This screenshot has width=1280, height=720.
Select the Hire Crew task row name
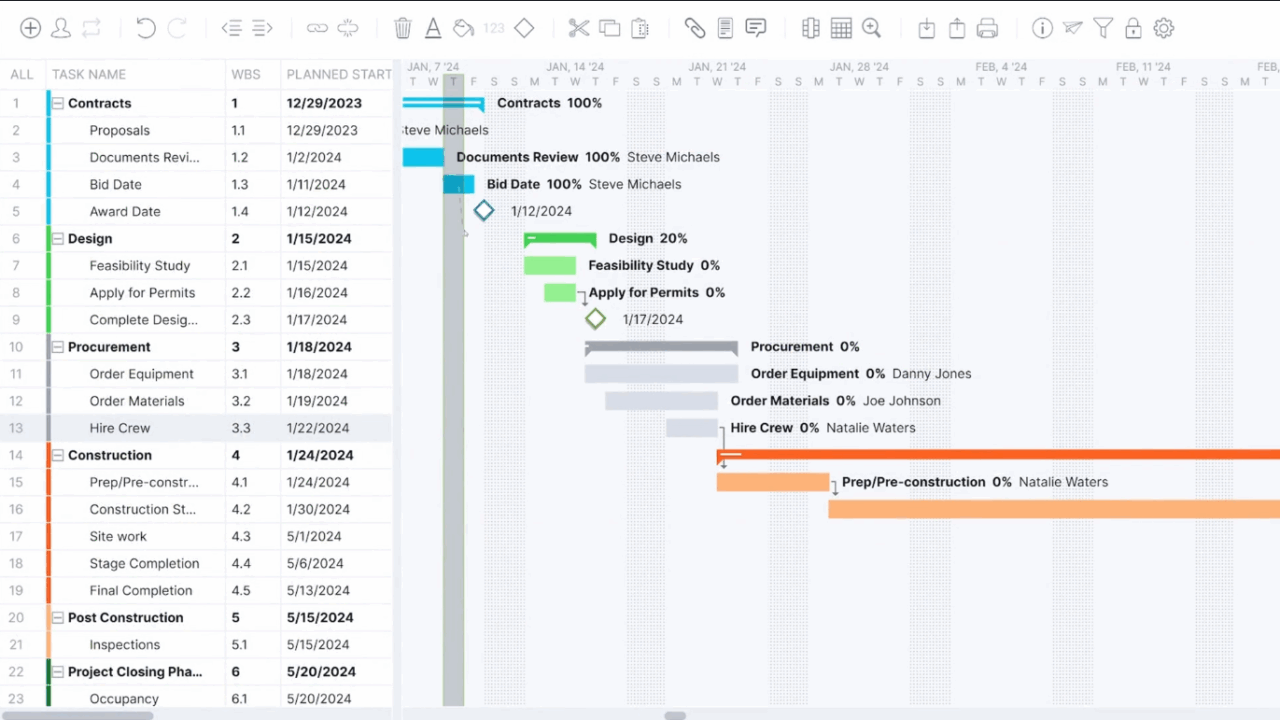pyautogui.click(x=120, y=428)
